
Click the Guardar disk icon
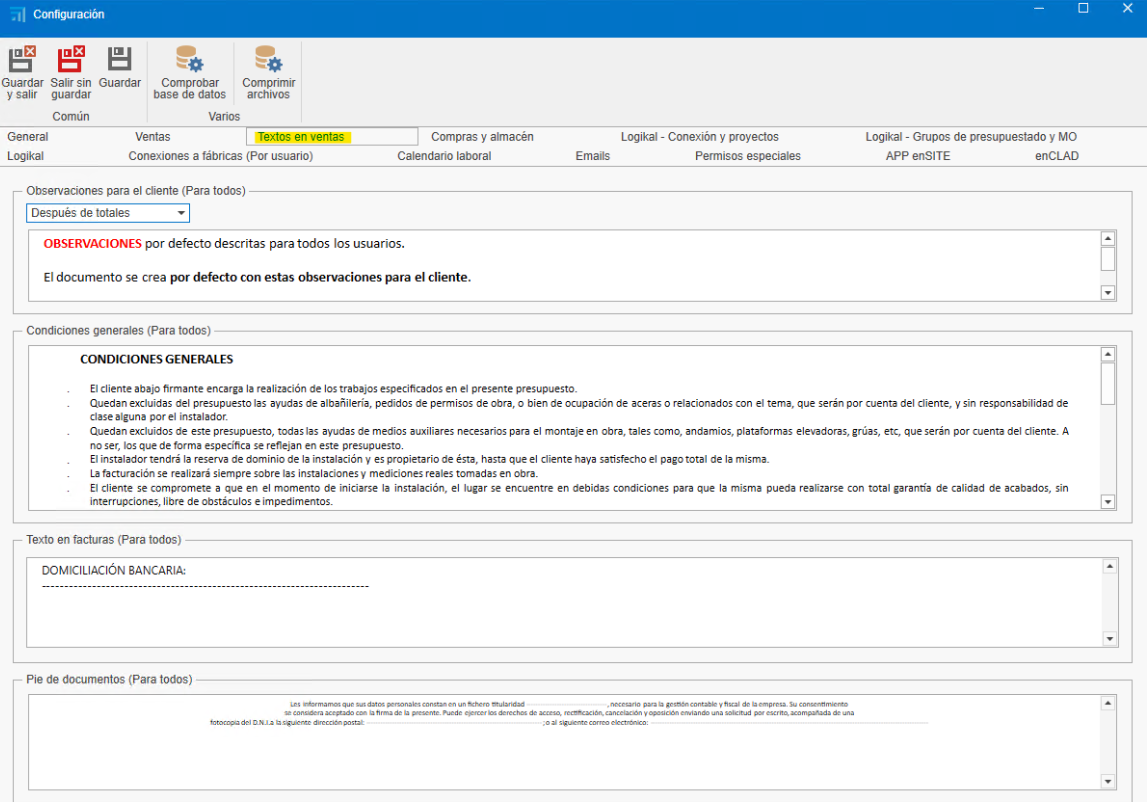coord(119,59)
